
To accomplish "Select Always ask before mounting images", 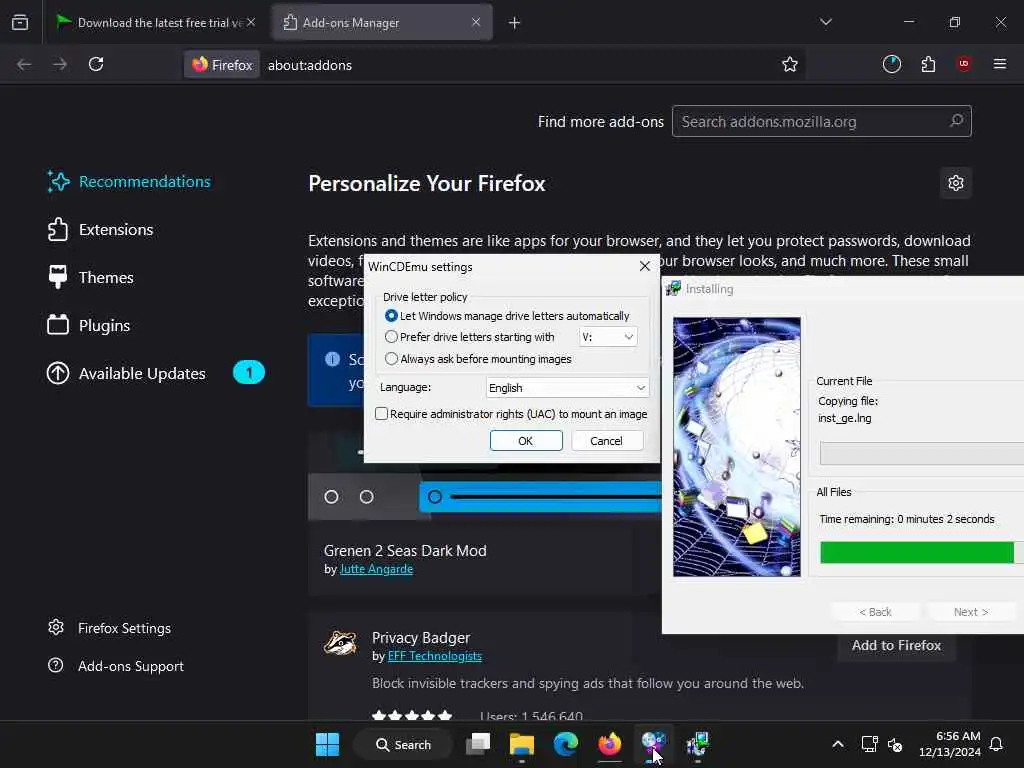I will [391, 359].
